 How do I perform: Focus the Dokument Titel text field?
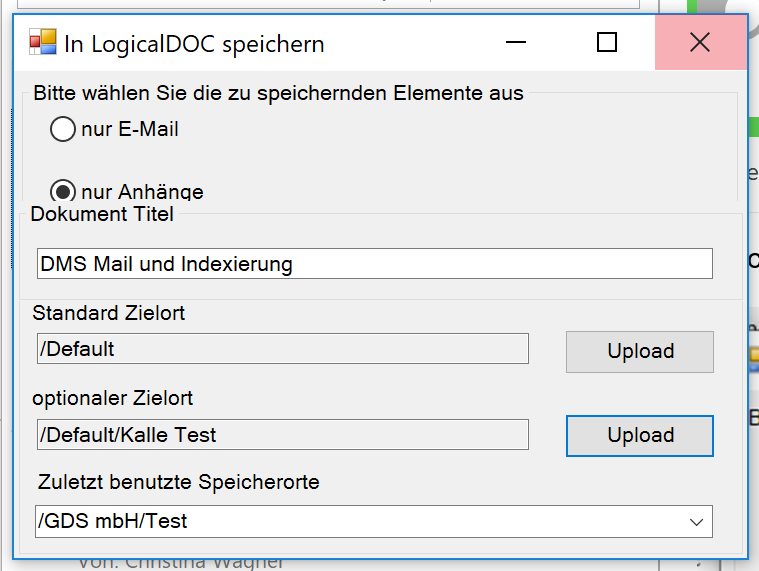[x=375, y=264]
